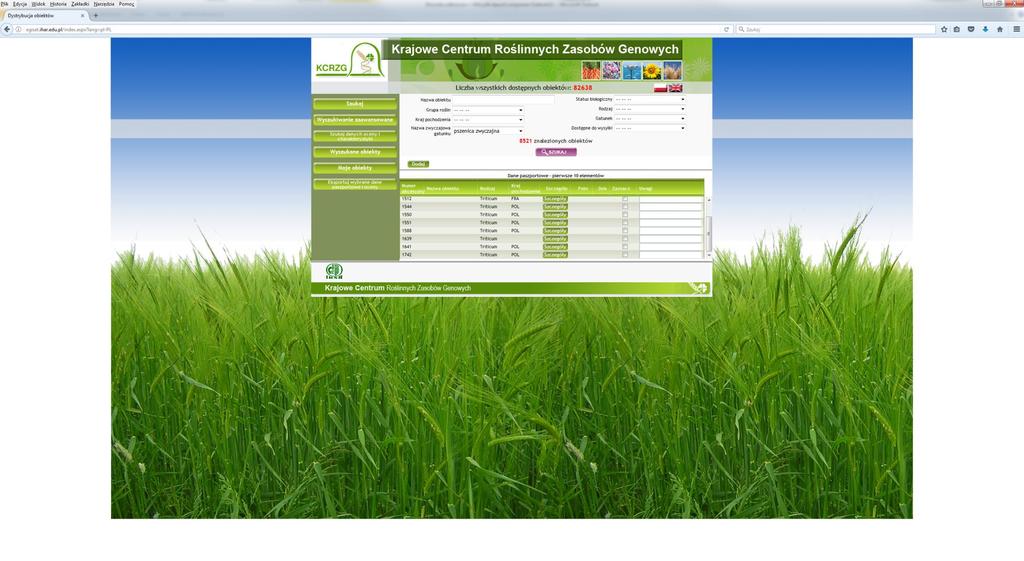Open the Historia menu
The width and height of the screenshot is (1024, 561).
click(x=58, y=4)
